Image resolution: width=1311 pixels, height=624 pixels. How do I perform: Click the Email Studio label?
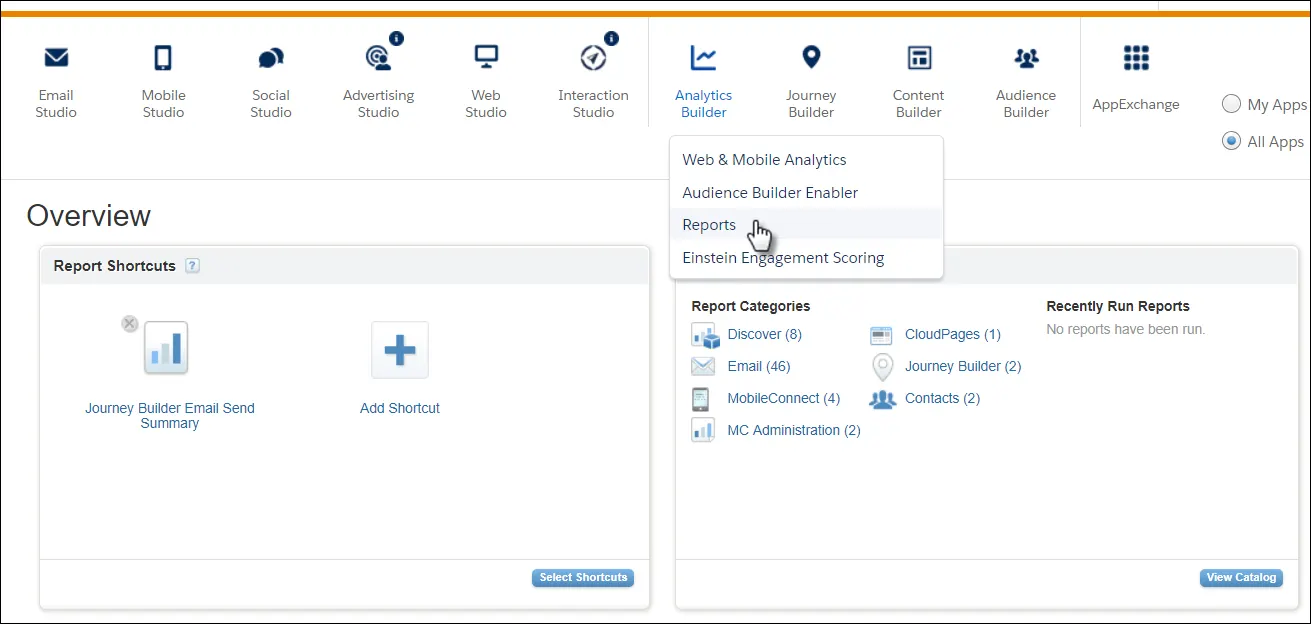(56, 104)
